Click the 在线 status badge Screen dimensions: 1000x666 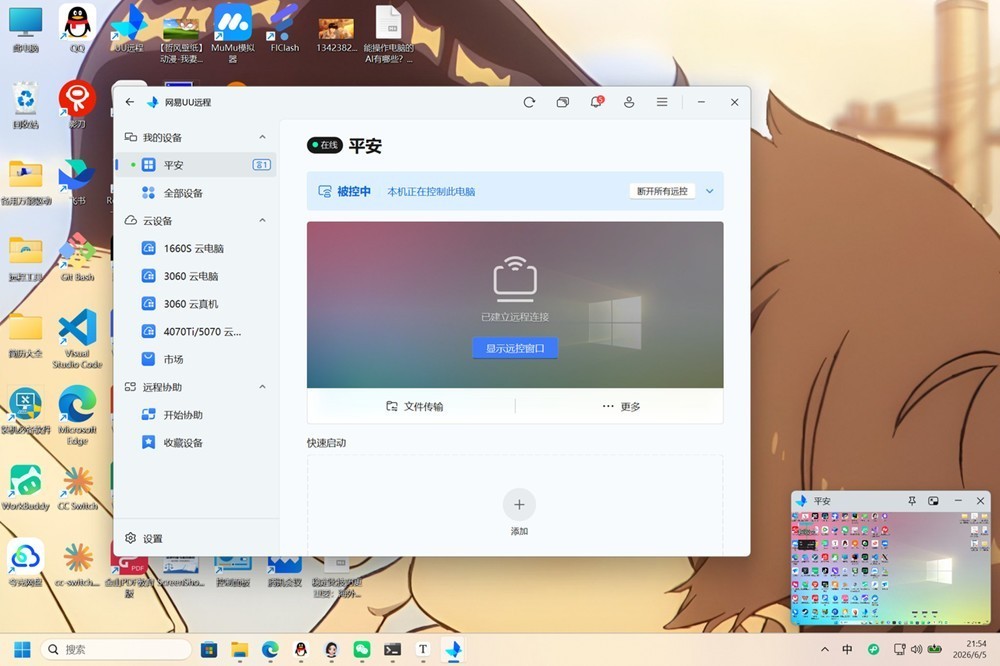coord(325,145)
